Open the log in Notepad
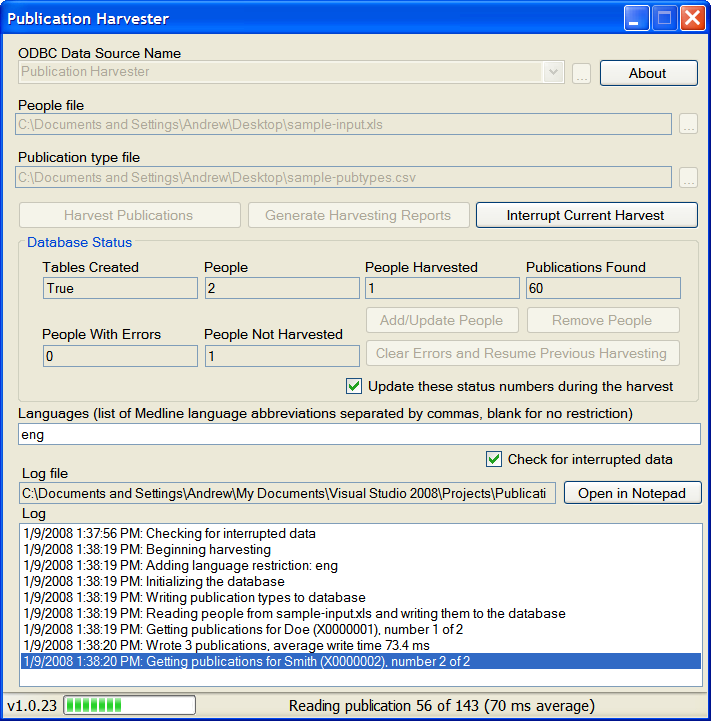The height and width of the screenshot is (721, 711). tap(632, 493)
